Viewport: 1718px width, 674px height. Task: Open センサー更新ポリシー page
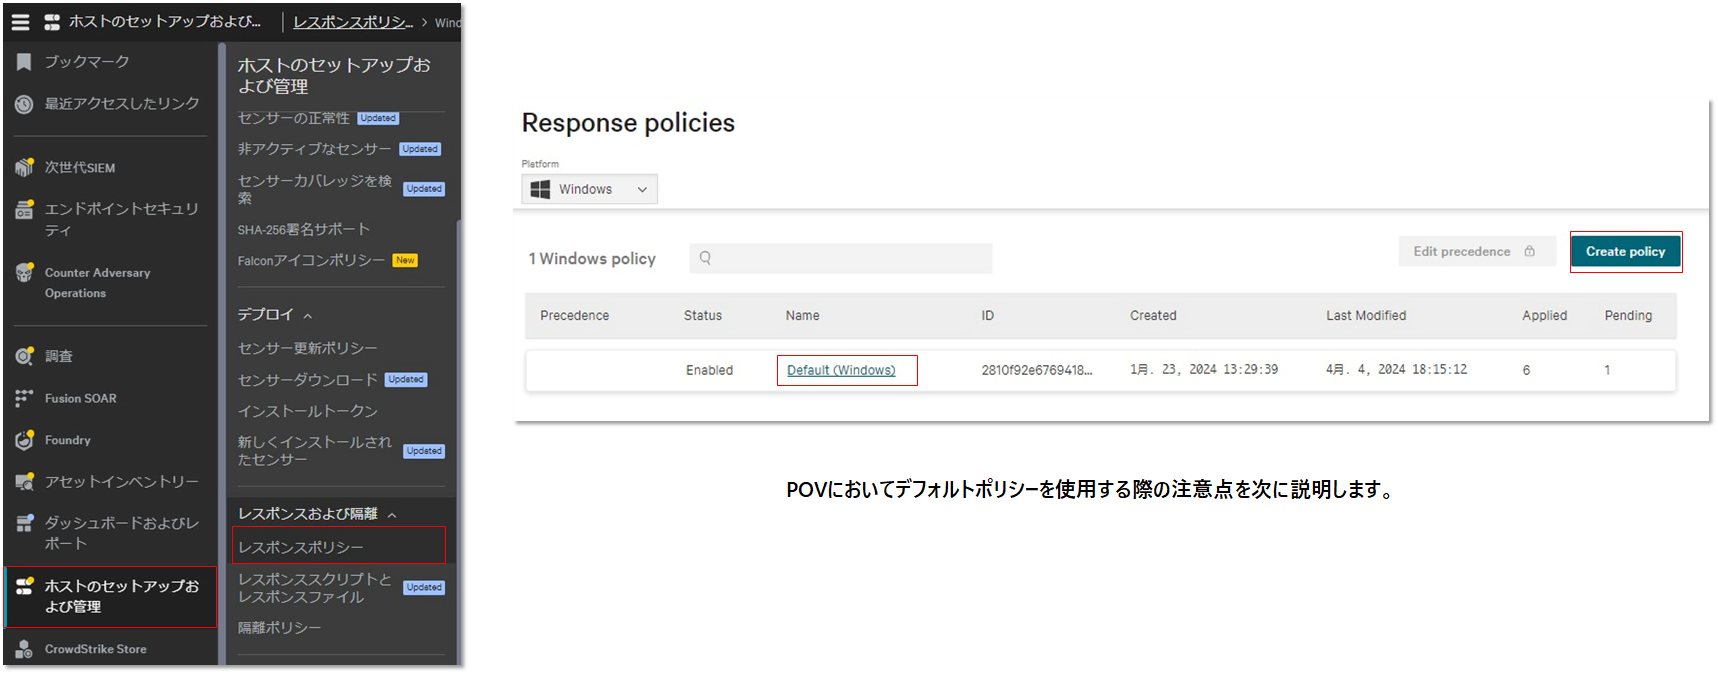coord(308,348)
